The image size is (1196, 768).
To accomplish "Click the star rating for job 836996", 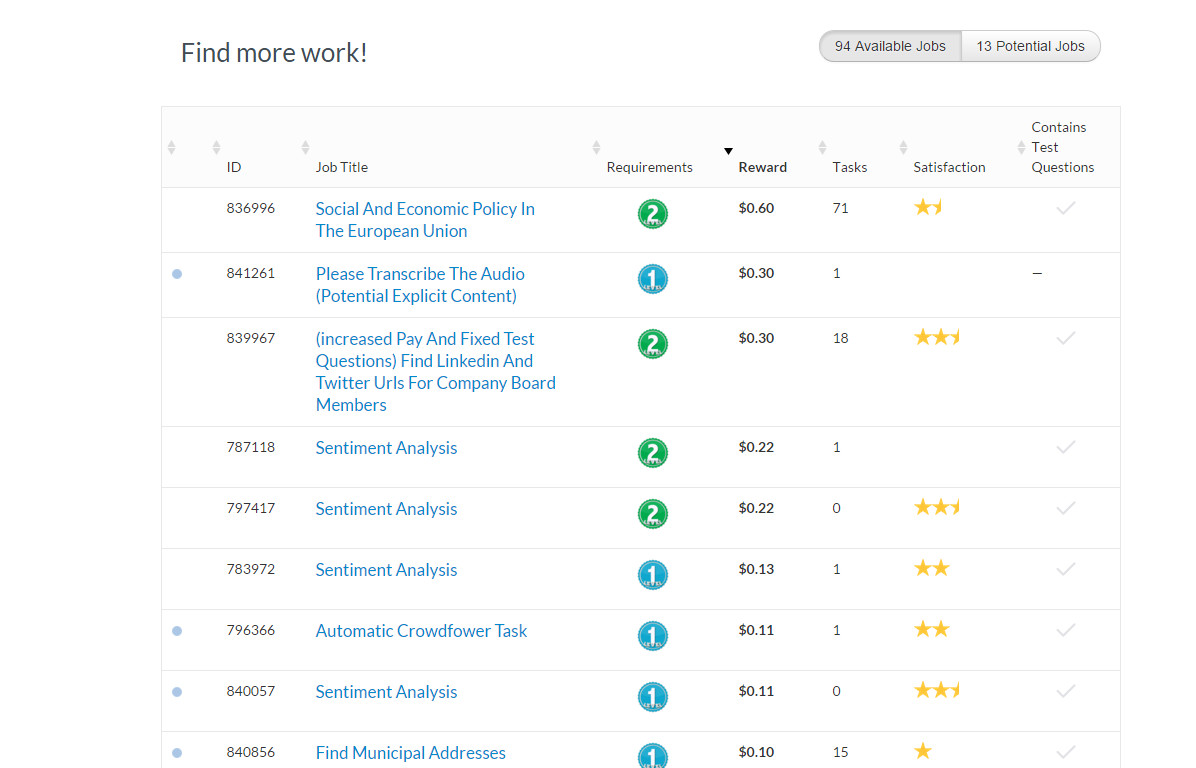I will tap(928, 208).
